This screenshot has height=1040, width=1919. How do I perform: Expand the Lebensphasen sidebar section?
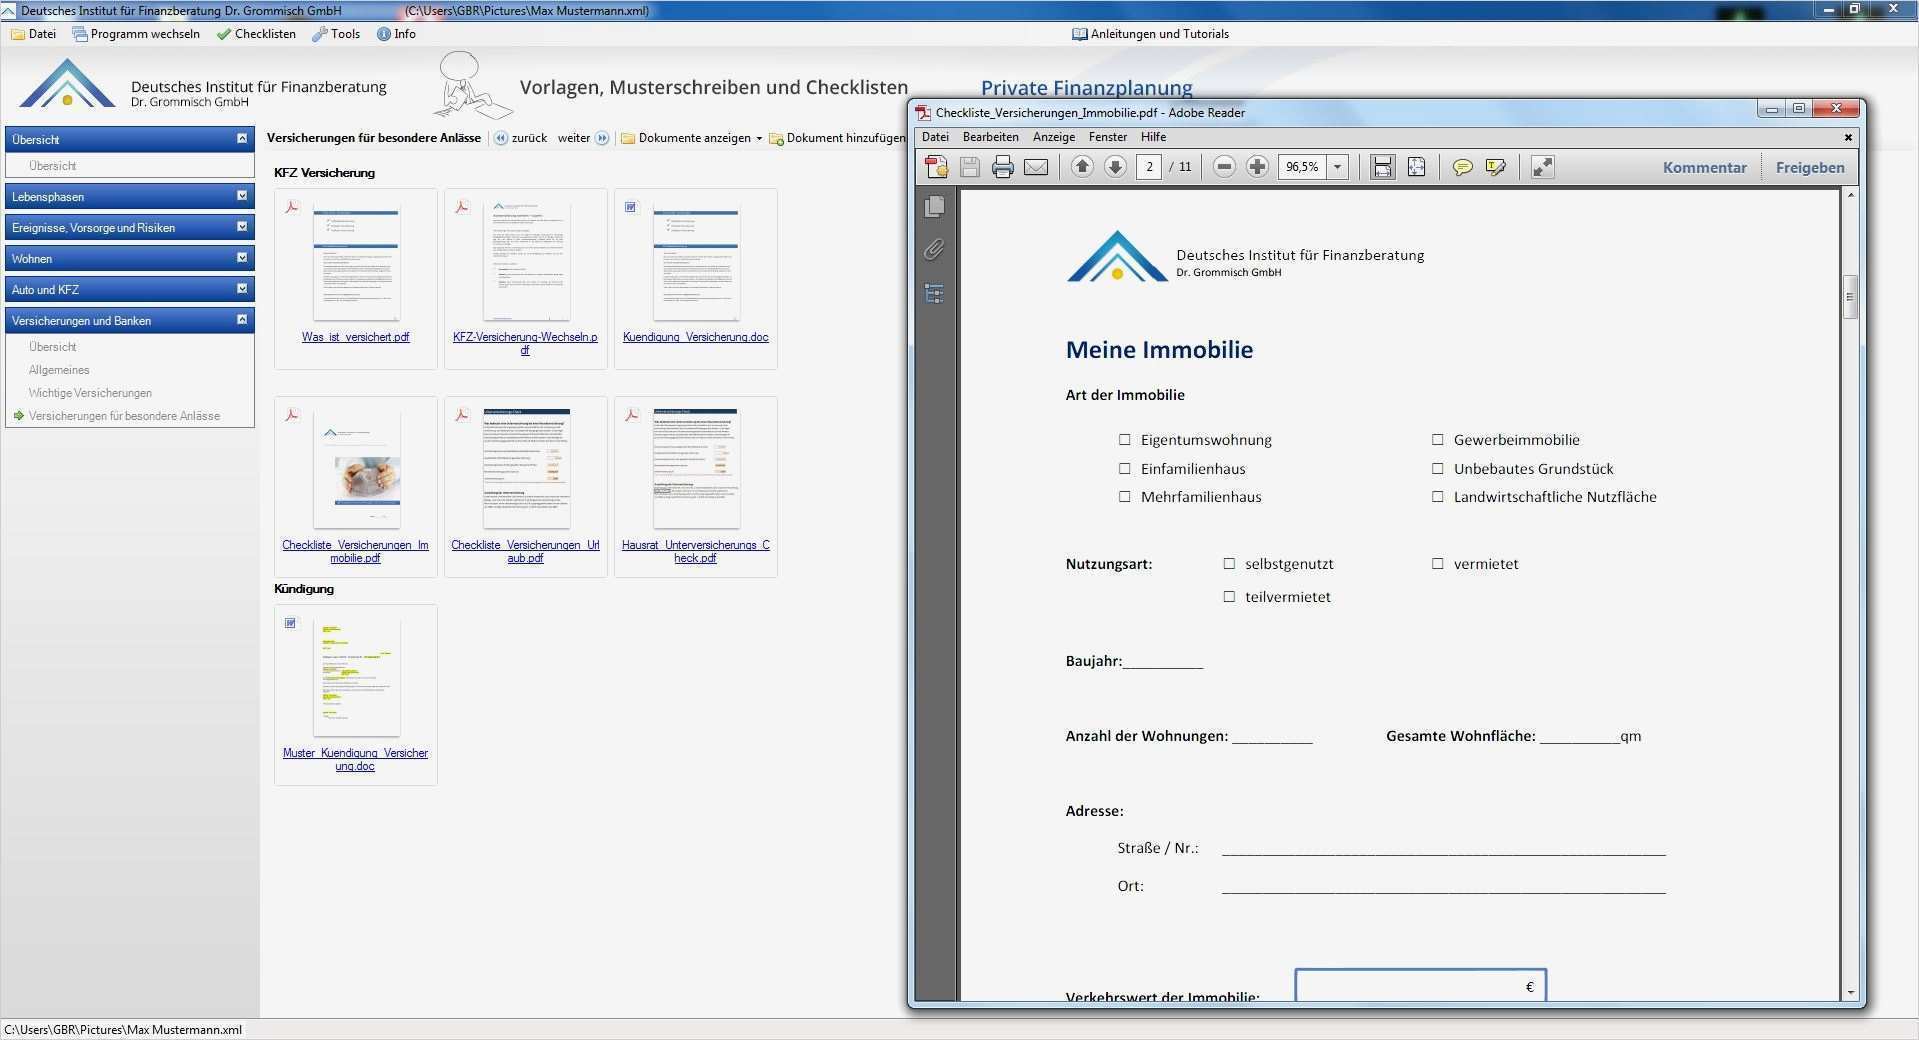[241, 196]
